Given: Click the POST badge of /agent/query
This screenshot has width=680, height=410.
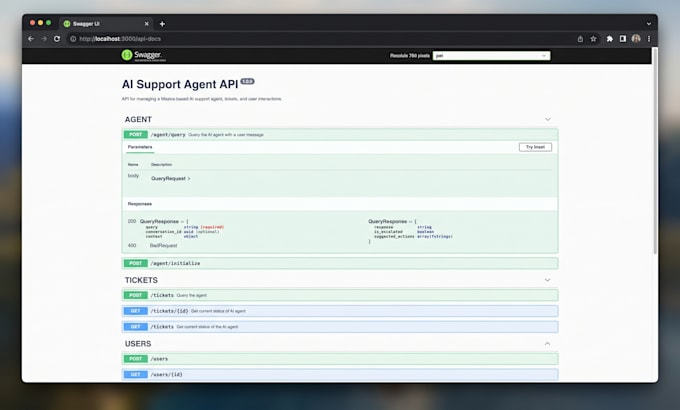Looking at the screenshot, I should pyautogui.click(x=136, y=134).
